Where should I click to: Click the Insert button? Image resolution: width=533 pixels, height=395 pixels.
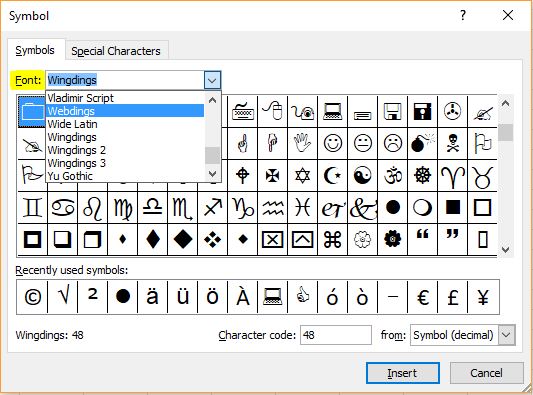(x=402, y=373)
